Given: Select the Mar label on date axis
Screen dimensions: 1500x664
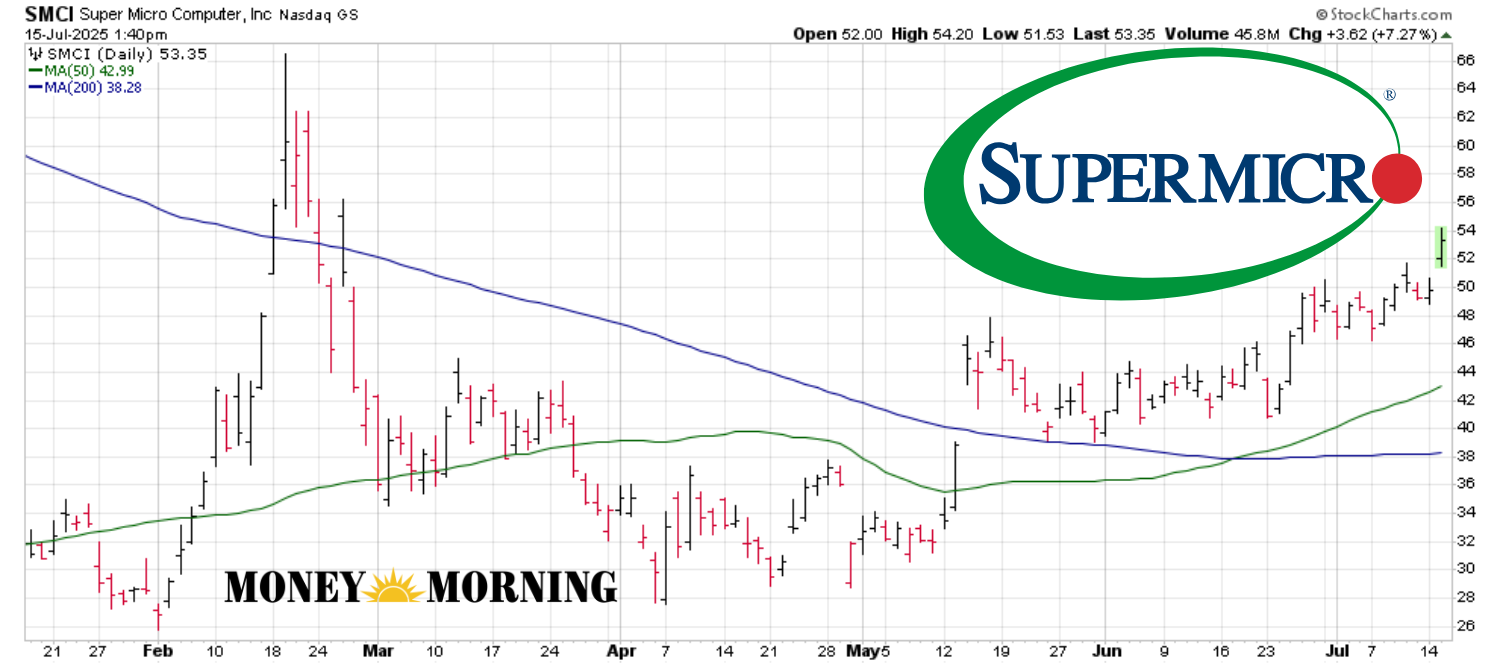Looking at the screenshot, I should (377, 651).
